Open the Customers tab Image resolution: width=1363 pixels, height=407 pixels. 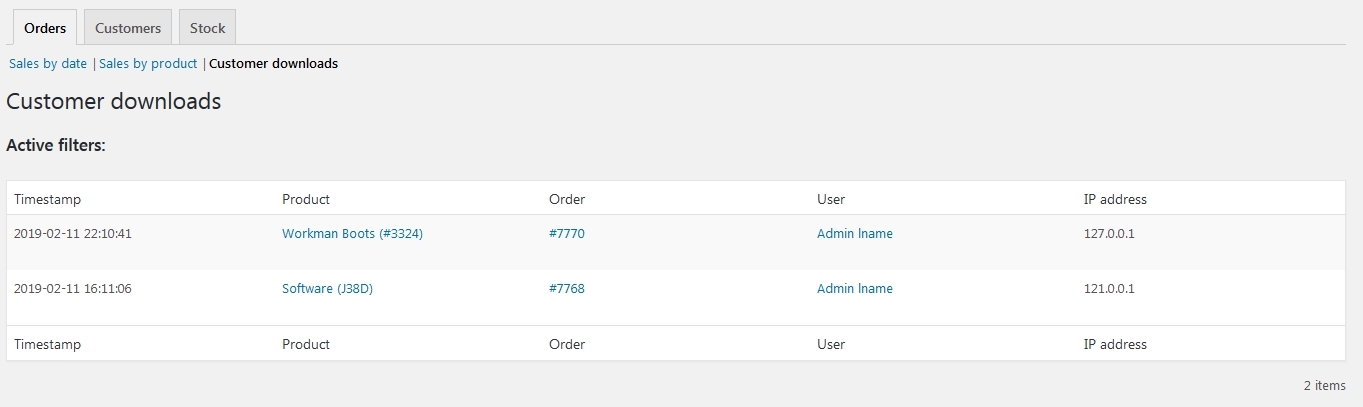128,28
